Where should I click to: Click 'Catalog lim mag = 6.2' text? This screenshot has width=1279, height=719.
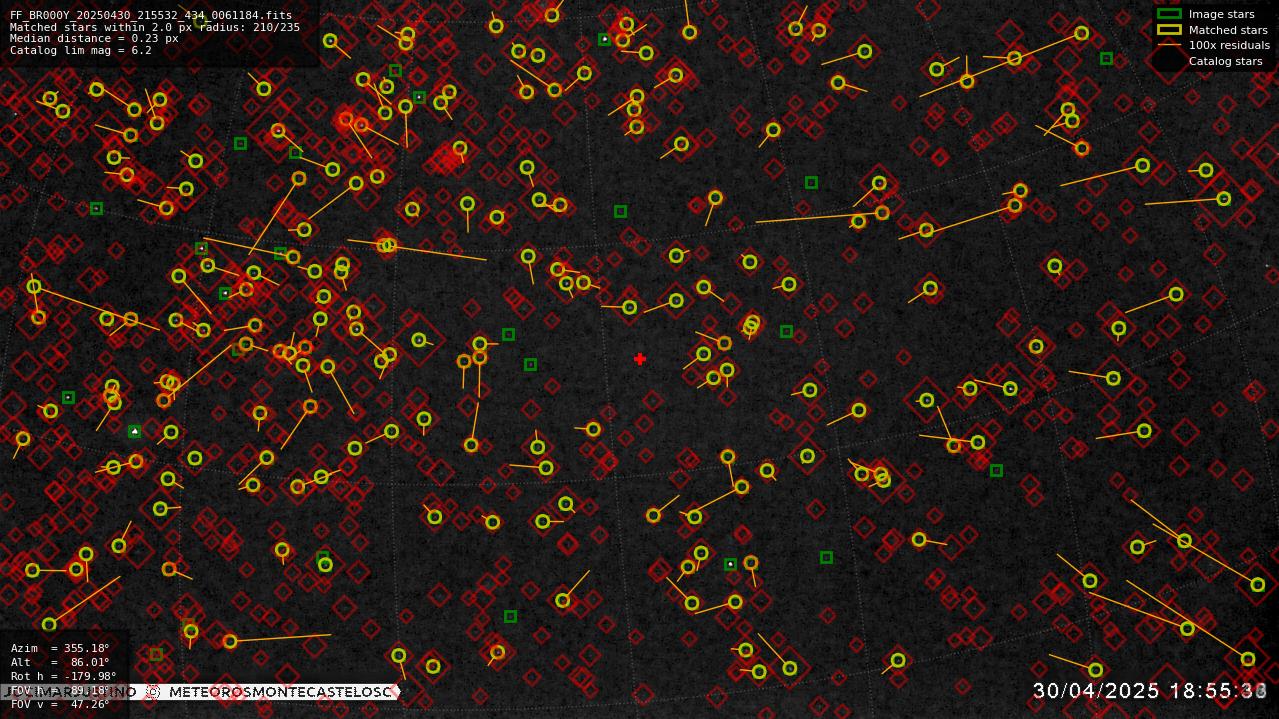81,50
